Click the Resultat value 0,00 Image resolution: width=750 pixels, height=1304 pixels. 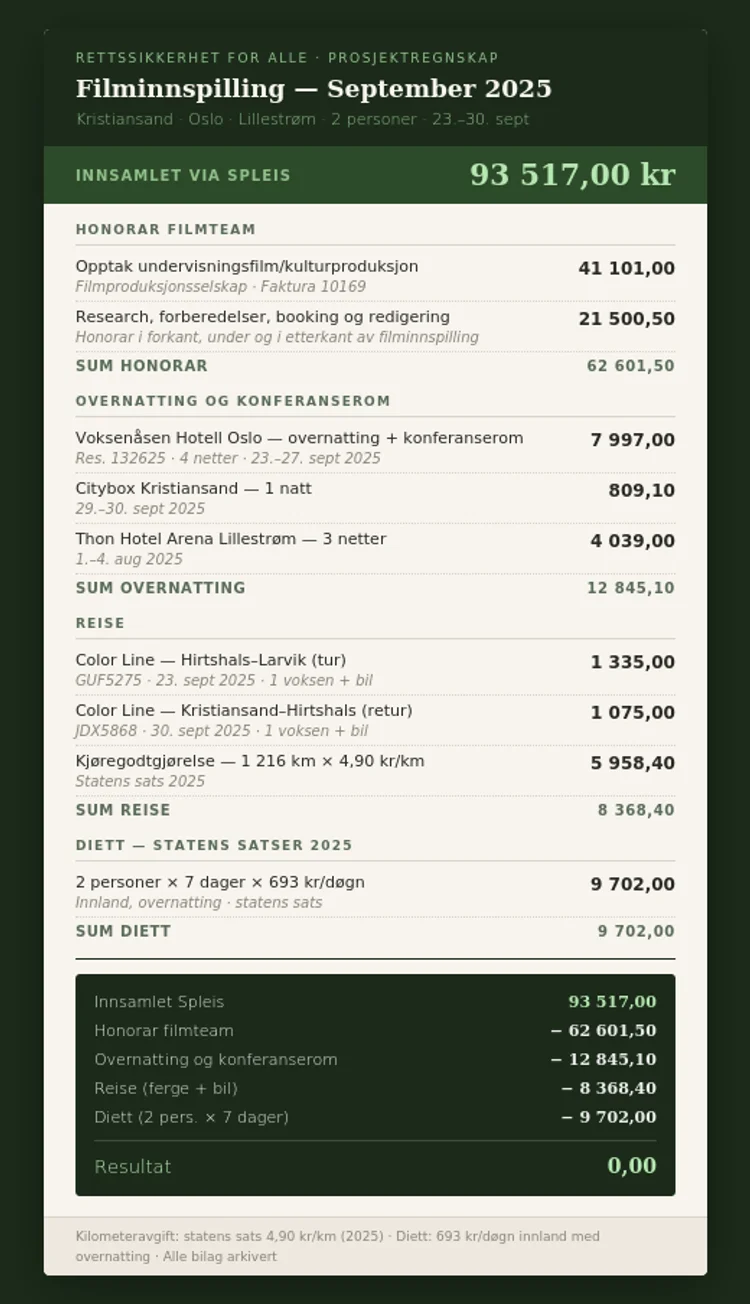click(632, 1165)
